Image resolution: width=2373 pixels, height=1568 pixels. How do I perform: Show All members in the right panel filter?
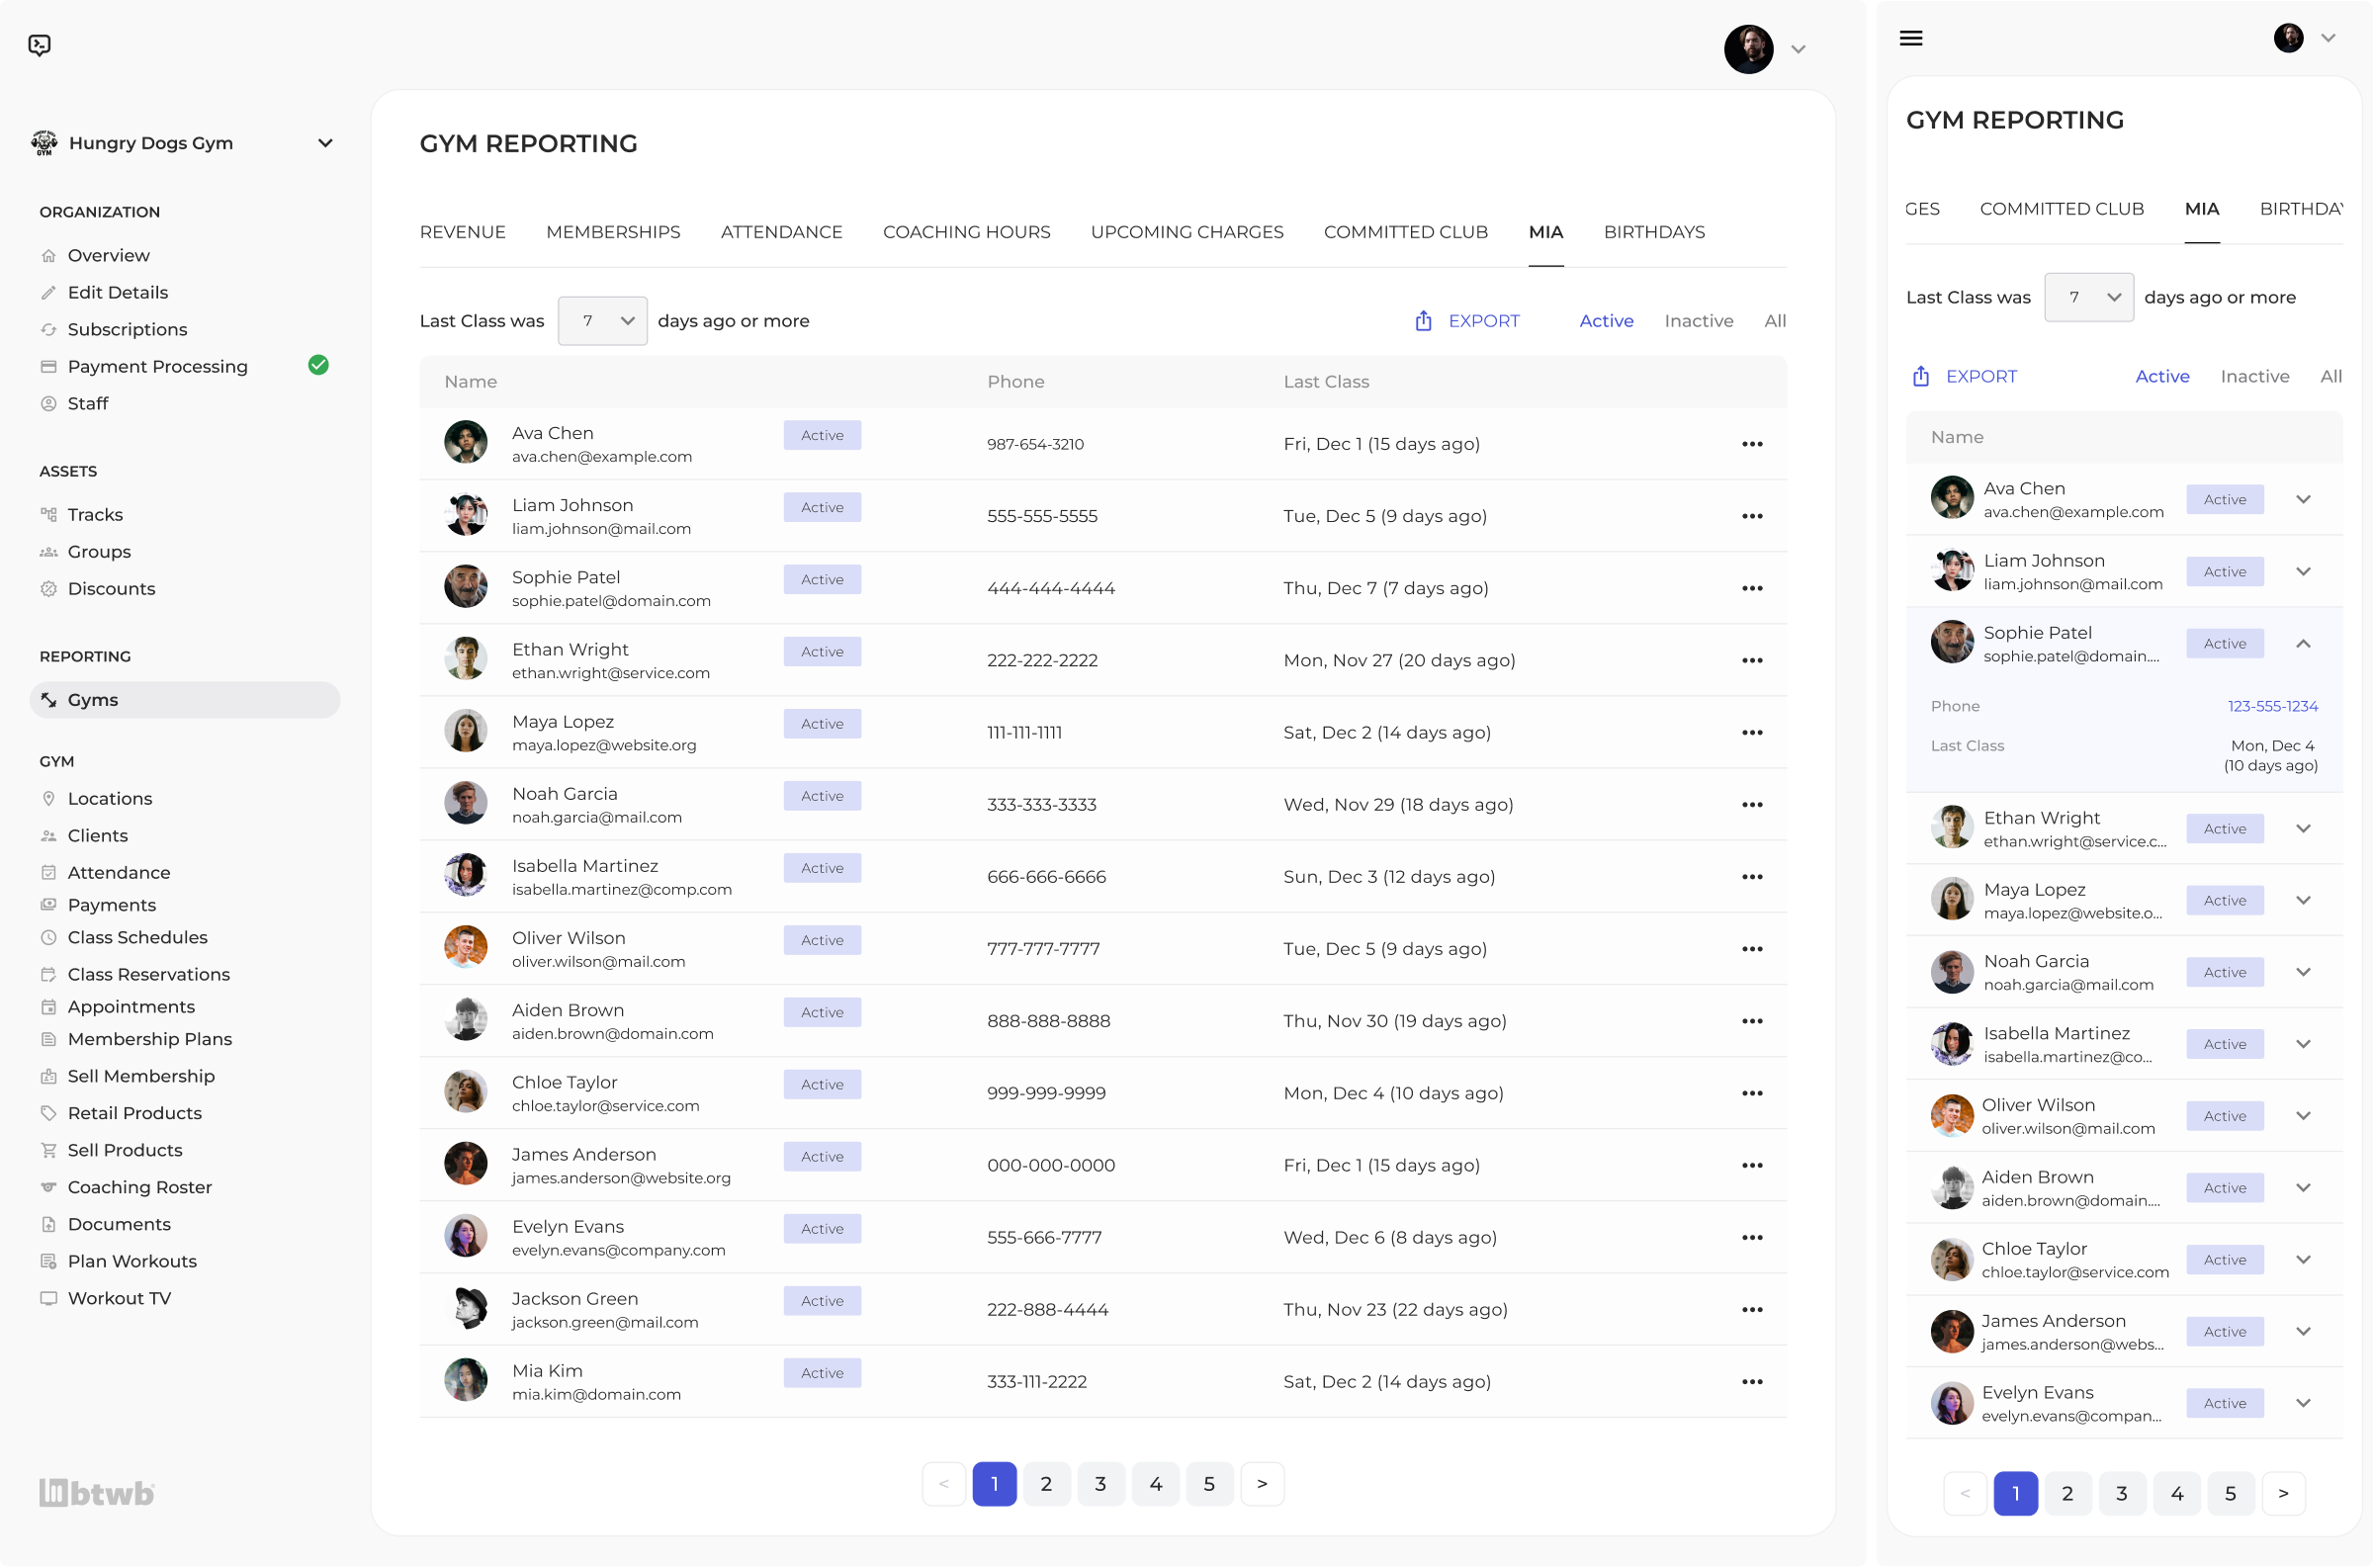pyautogui.click(x=2331, y=376)
